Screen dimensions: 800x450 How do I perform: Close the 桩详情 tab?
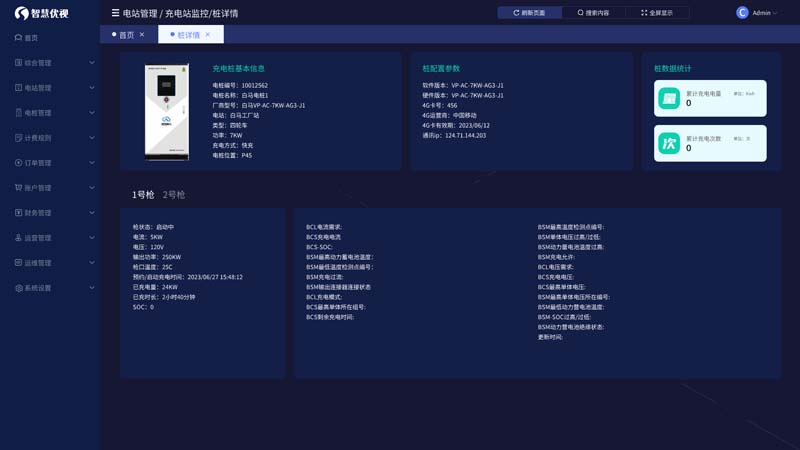208,35
